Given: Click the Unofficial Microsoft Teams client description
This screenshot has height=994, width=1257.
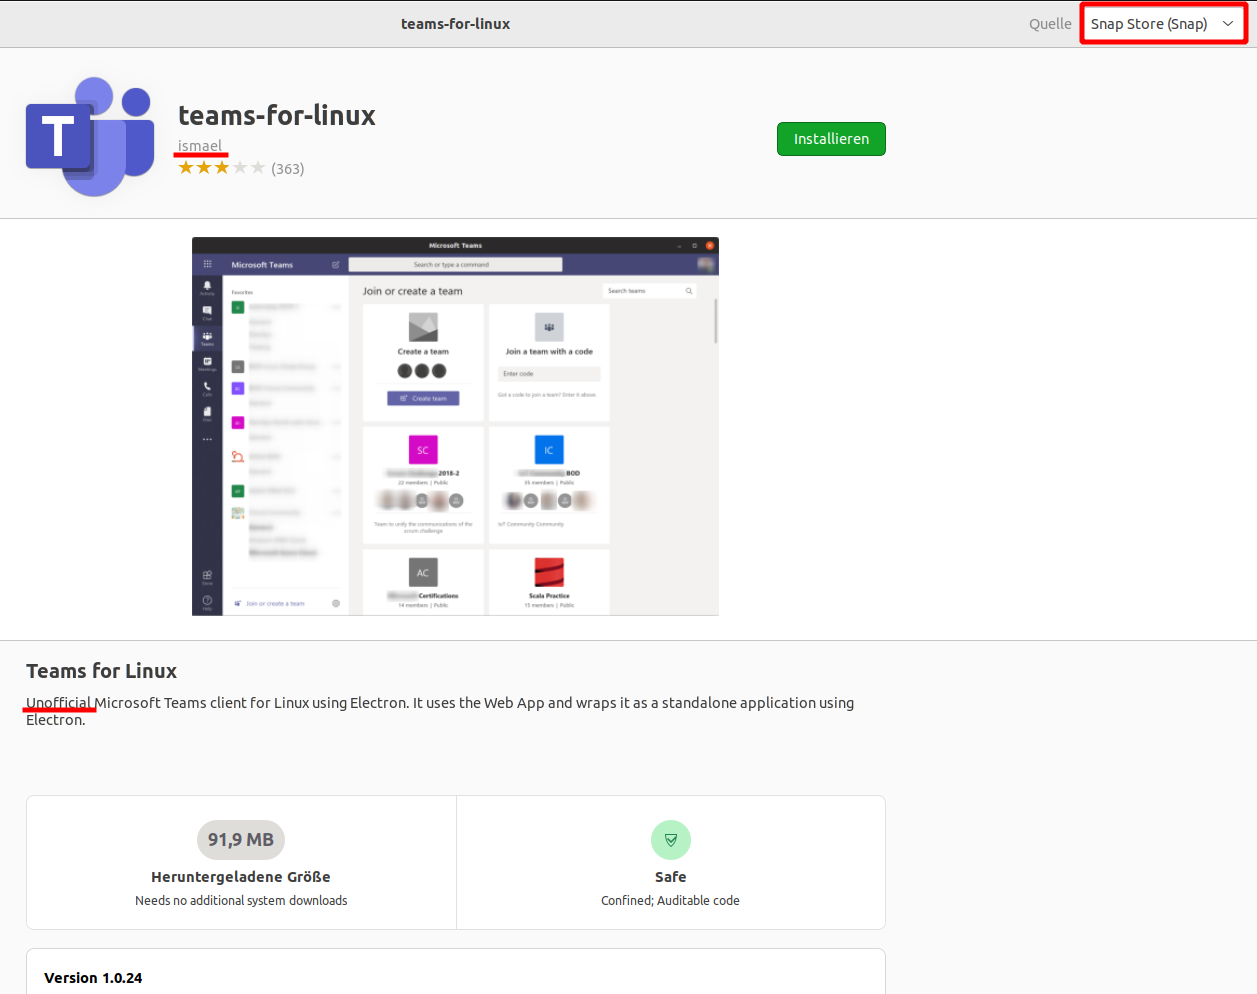Looking at the screenshot, I should 440,711.
